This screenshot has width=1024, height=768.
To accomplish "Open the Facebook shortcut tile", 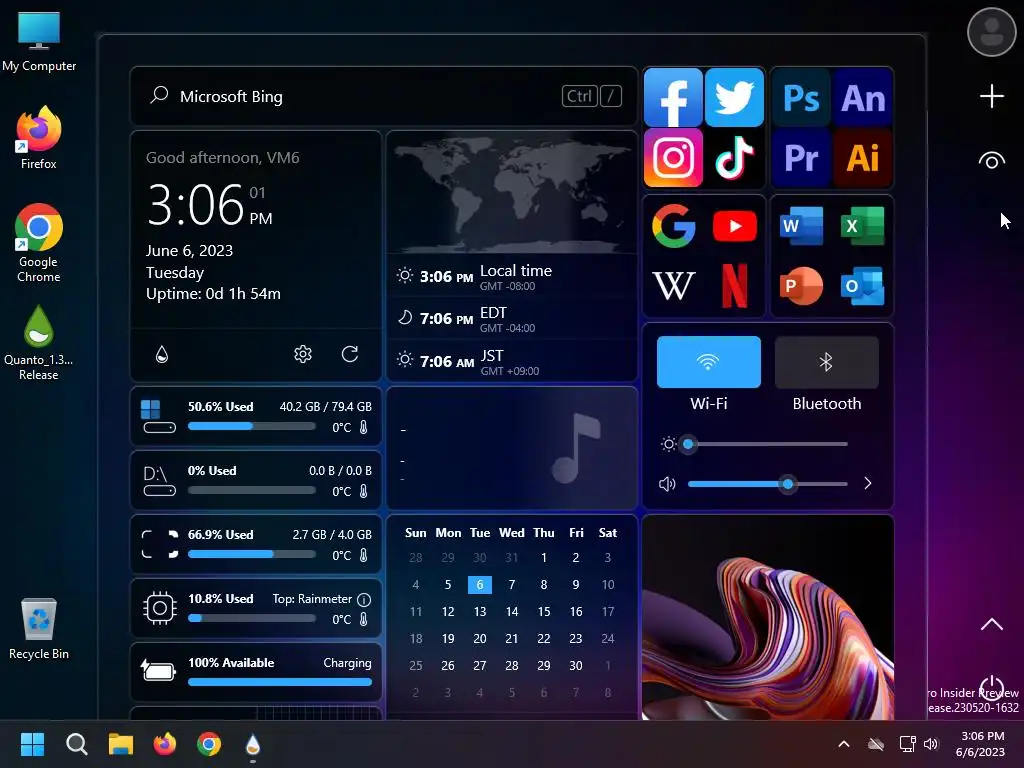I will tap(673, 97).
